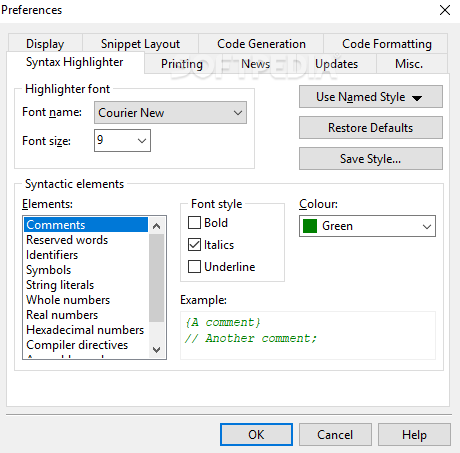Open the Snippet Layout tab

[140, 44]
